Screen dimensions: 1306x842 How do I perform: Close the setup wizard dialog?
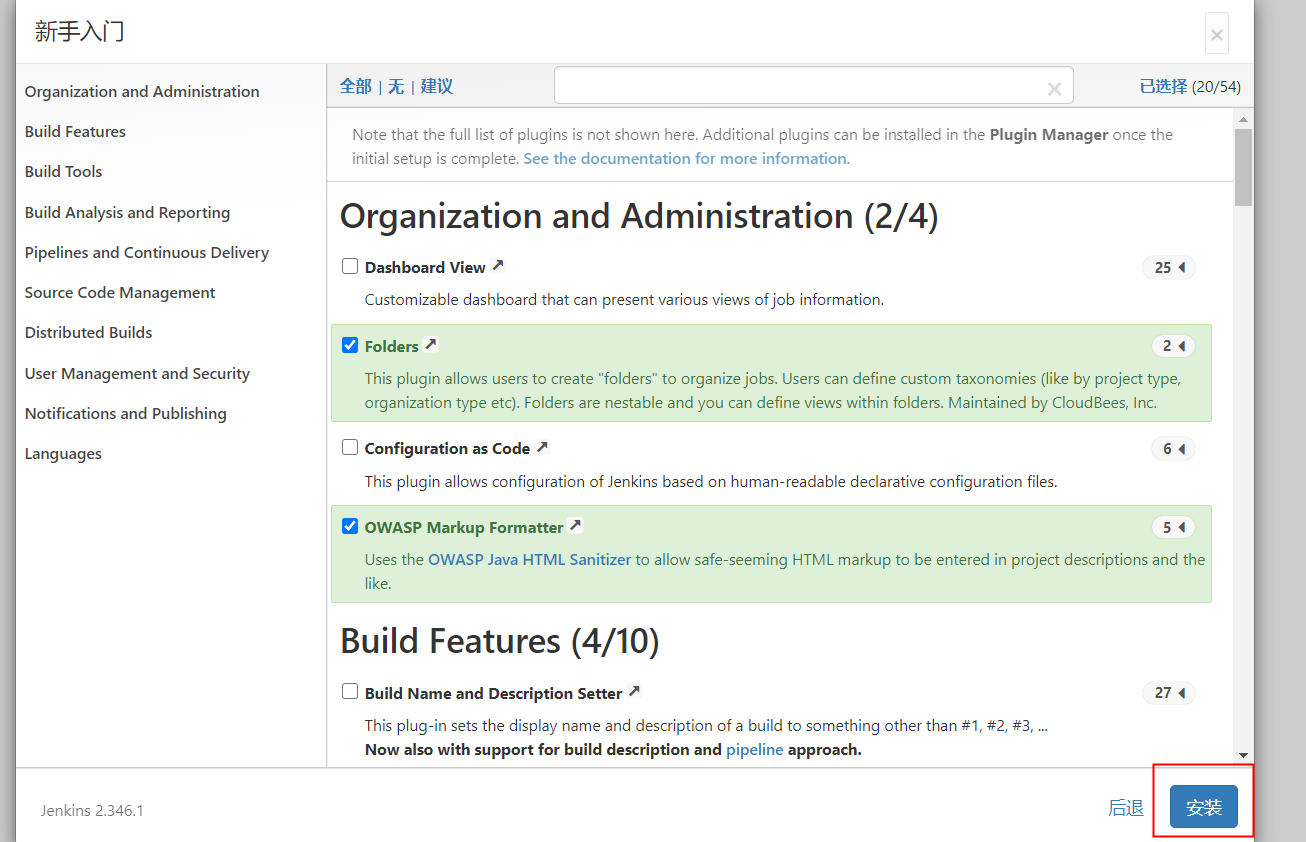pyautogui.click(x=1216, y=35)
